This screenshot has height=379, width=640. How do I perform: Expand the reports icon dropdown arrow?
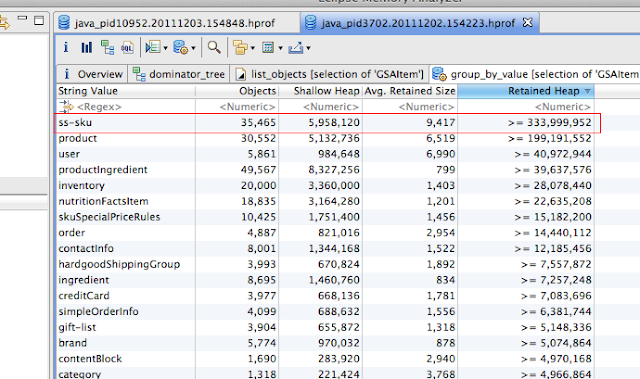(x=165, y=48)
